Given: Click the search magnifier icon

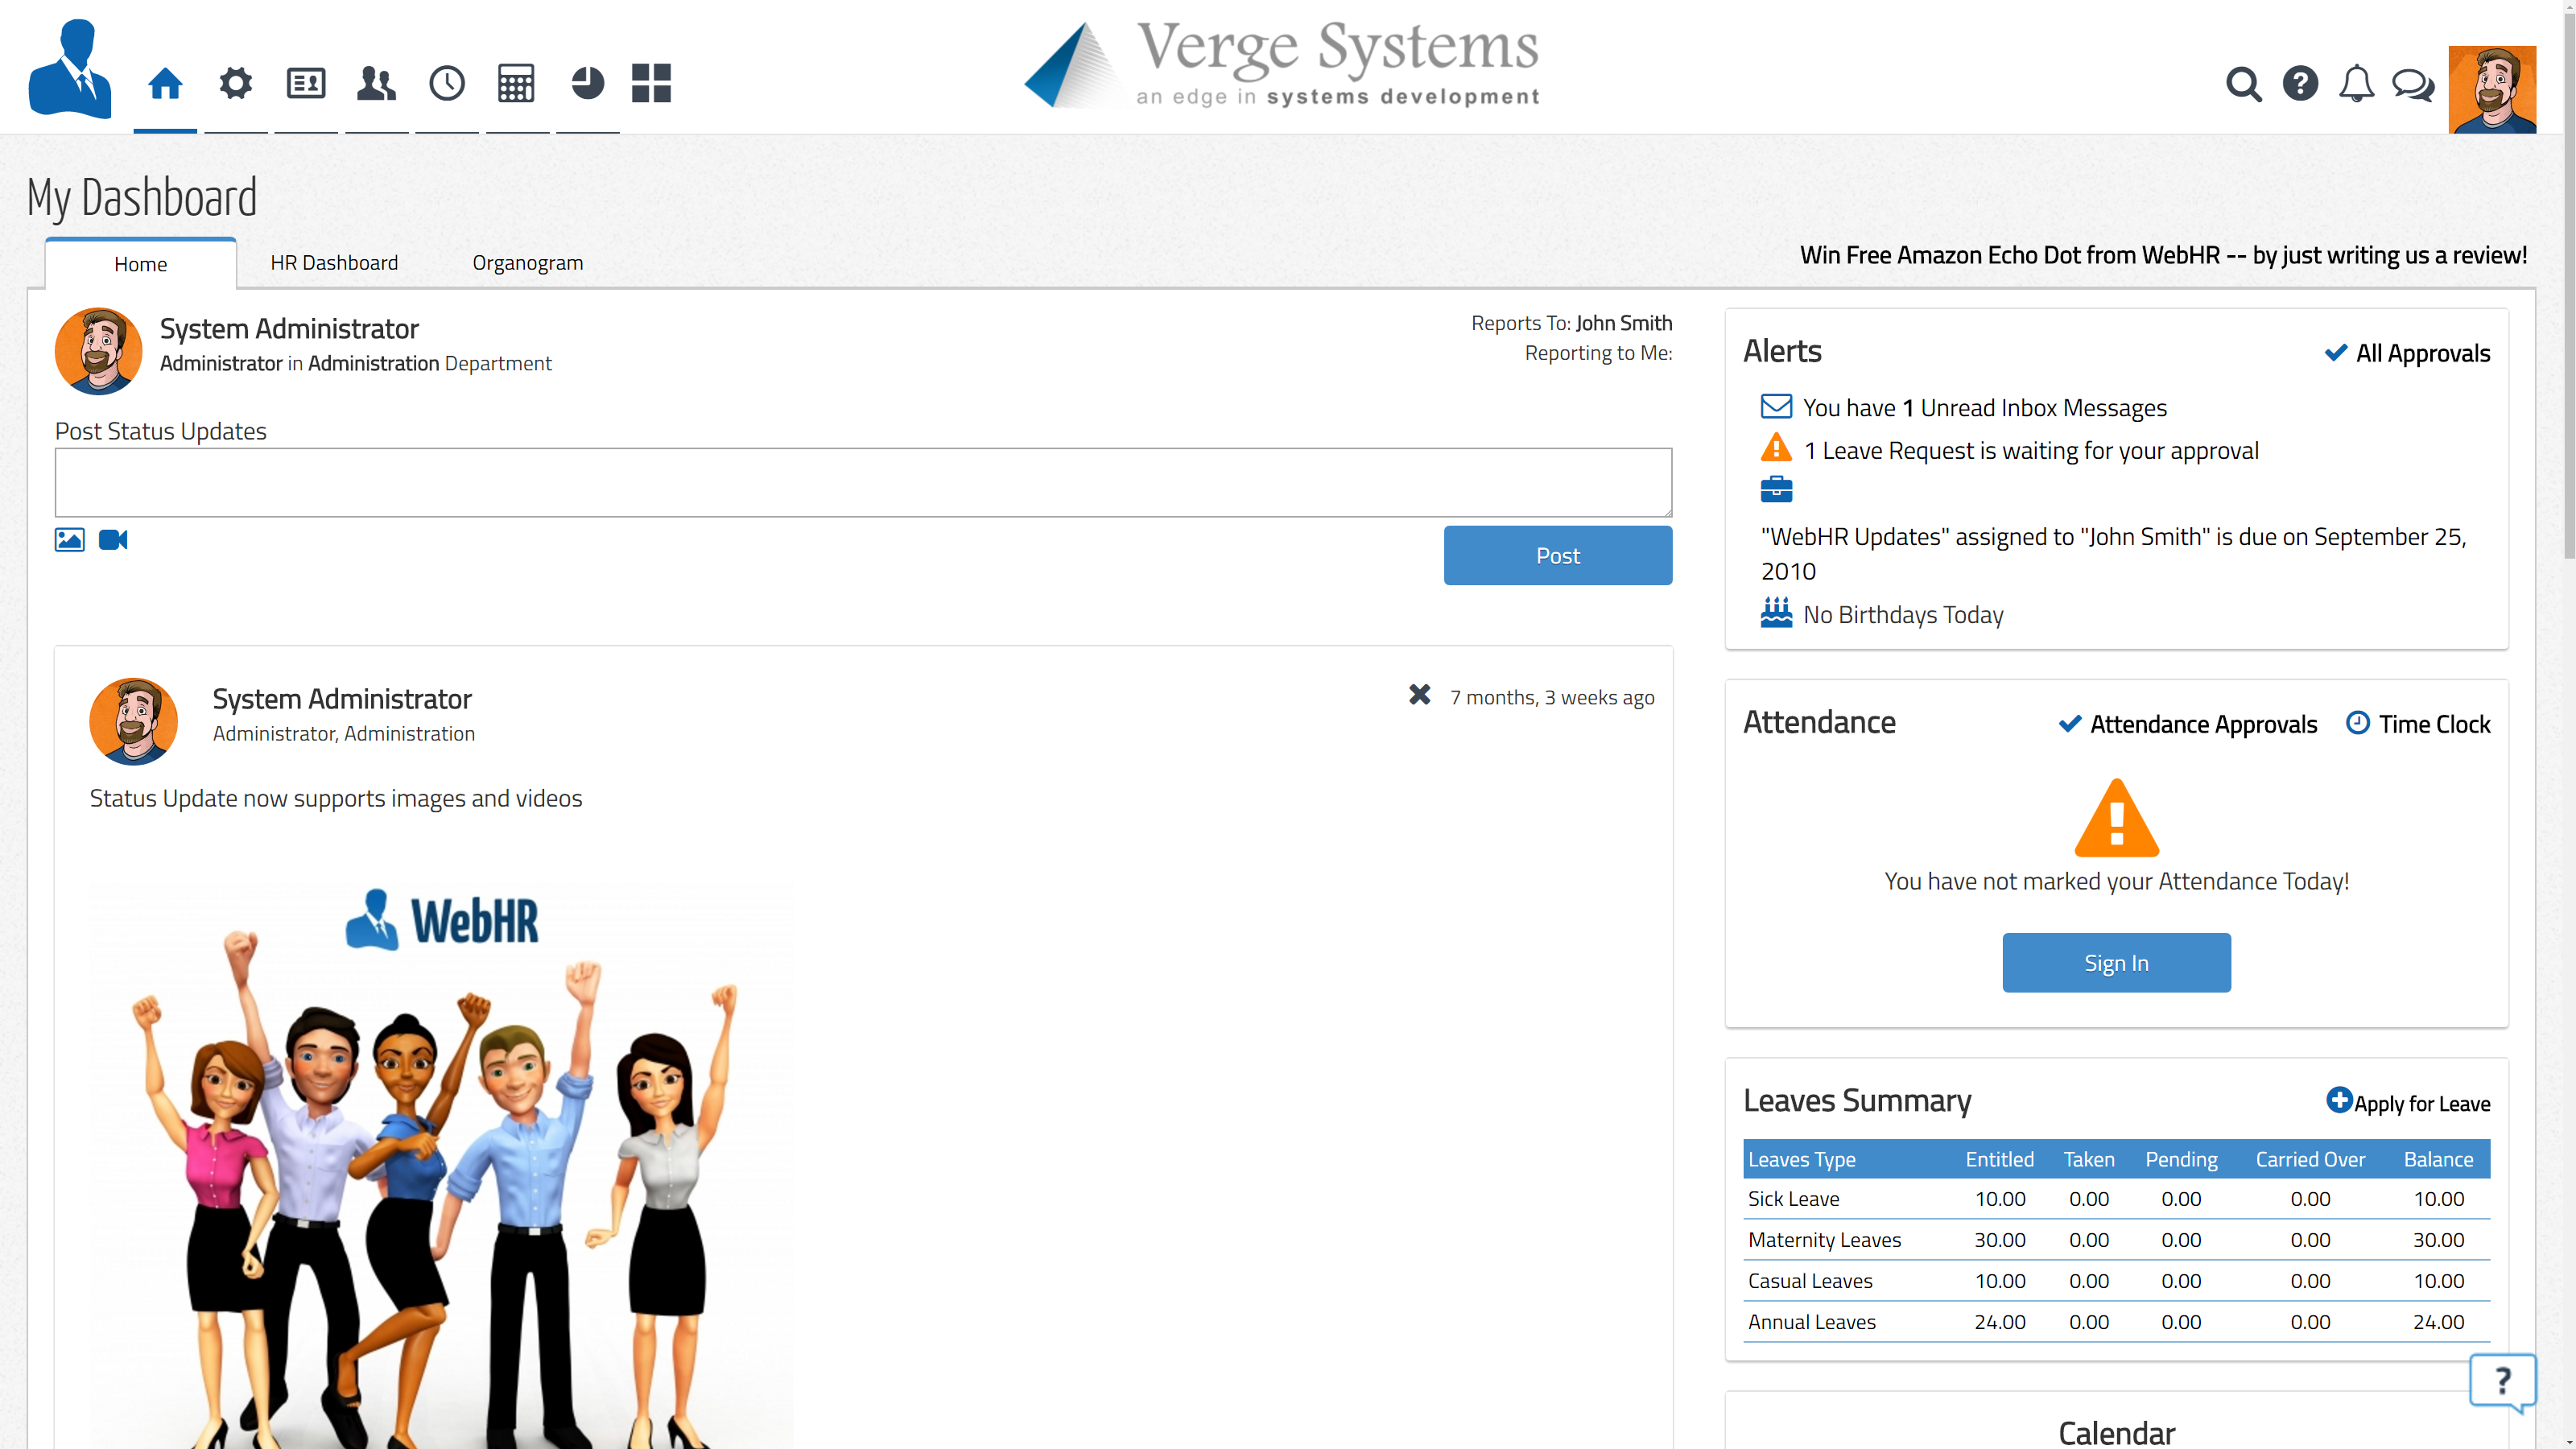Looking at the screenshot, I should coord(2243,84).
